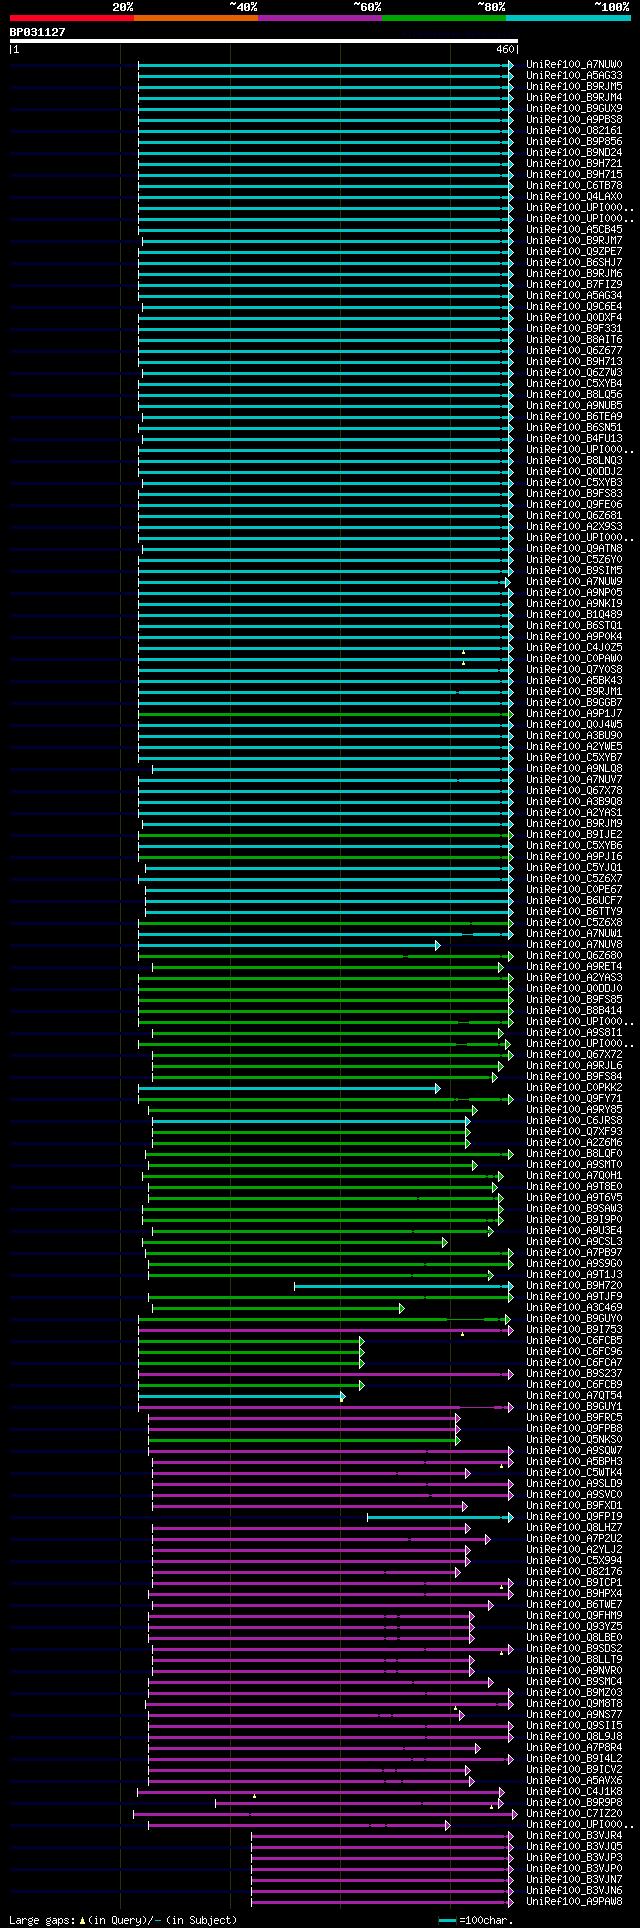The height and width of the screenshot is (1928, 640).
Task: Select the UniRef100_A9NS77 entry
Action: pyautogui.click(x=574, y=1714)
